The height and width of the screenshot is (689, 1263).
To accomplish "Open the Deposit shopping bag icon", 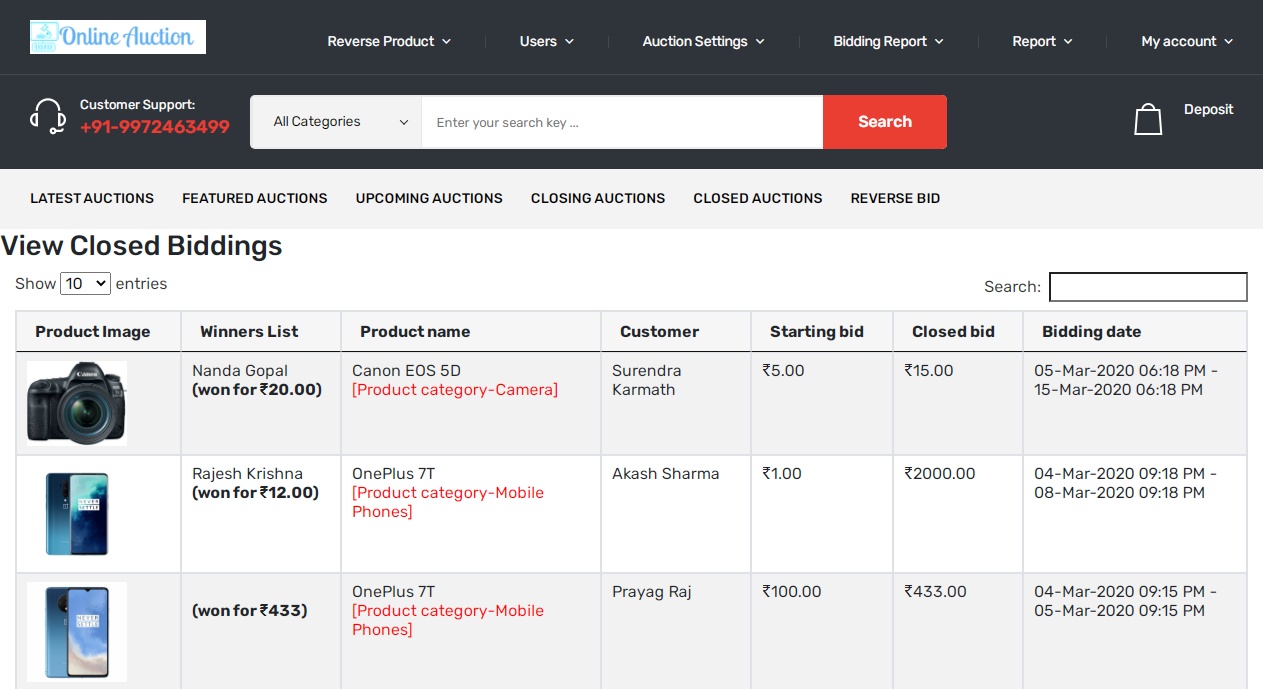I will (1148, 117).
